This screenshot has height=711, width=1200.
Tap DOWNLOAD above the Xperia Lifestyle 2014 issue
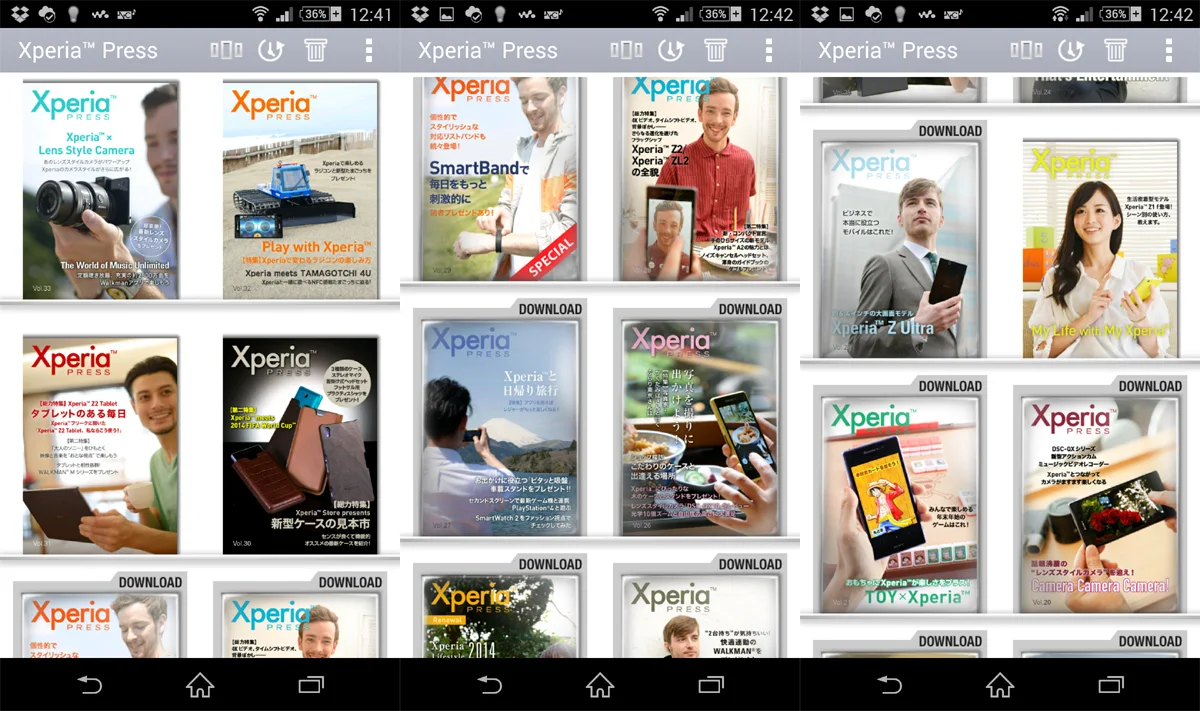pyautogui.click(x=550, y=565)
